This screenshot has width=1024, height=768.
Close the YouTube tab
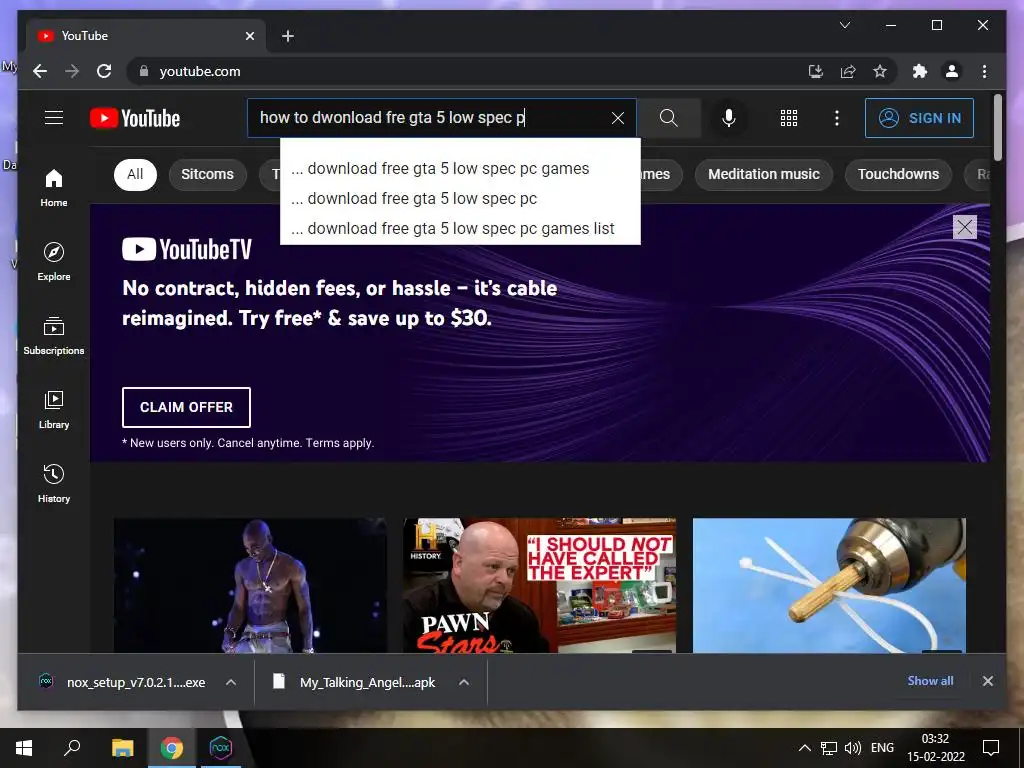(249, 36)
